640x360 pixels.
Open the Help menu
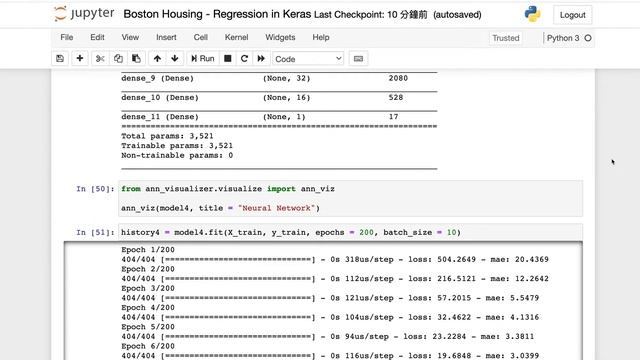pos(321,37)
